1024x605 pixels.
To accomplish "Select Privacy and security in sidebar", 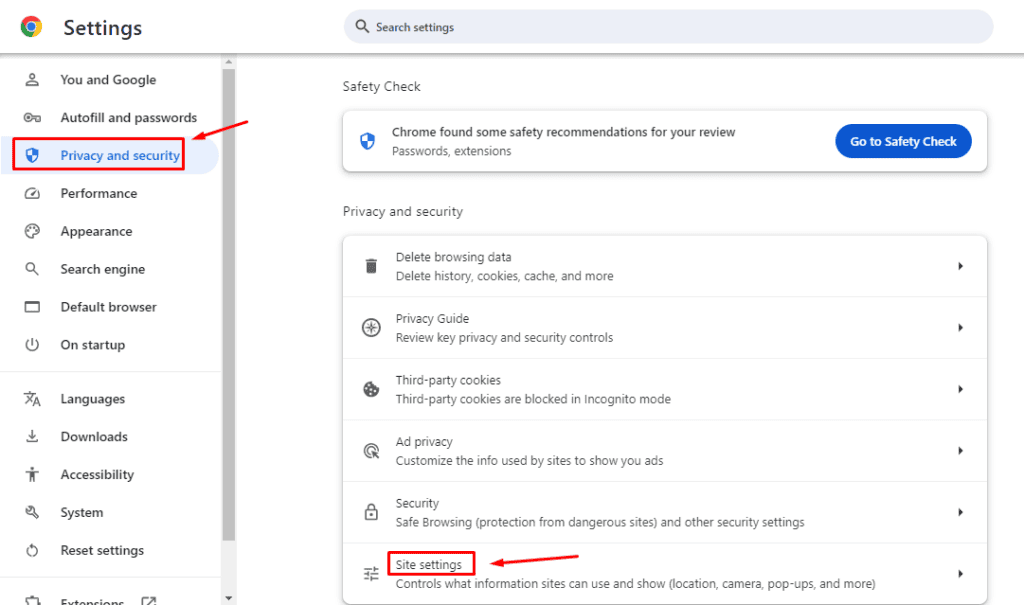I will [110, 155].
